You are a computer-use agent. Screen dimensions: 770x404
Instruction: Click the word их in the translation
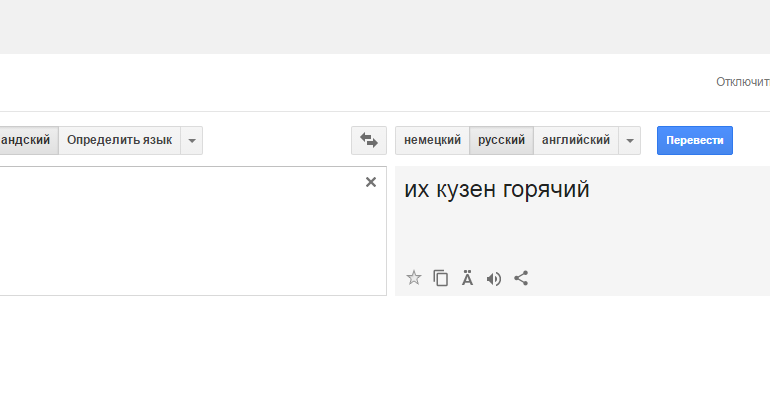(416, 190)
